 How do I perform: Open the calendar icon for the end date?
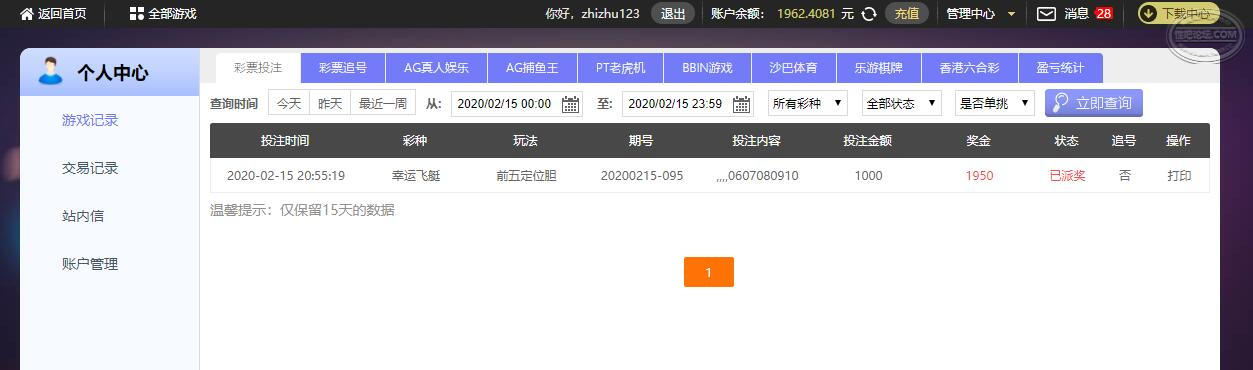741,104
